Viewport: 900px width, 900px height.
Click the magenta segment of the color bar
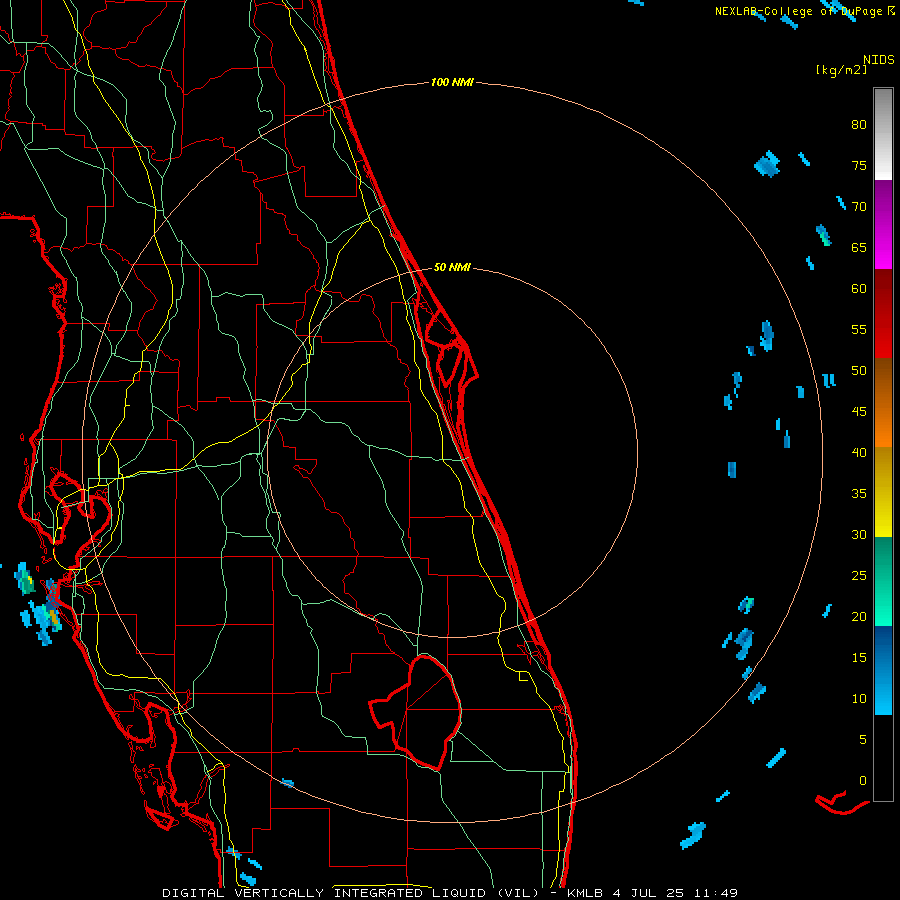click(x=883, y=225)
